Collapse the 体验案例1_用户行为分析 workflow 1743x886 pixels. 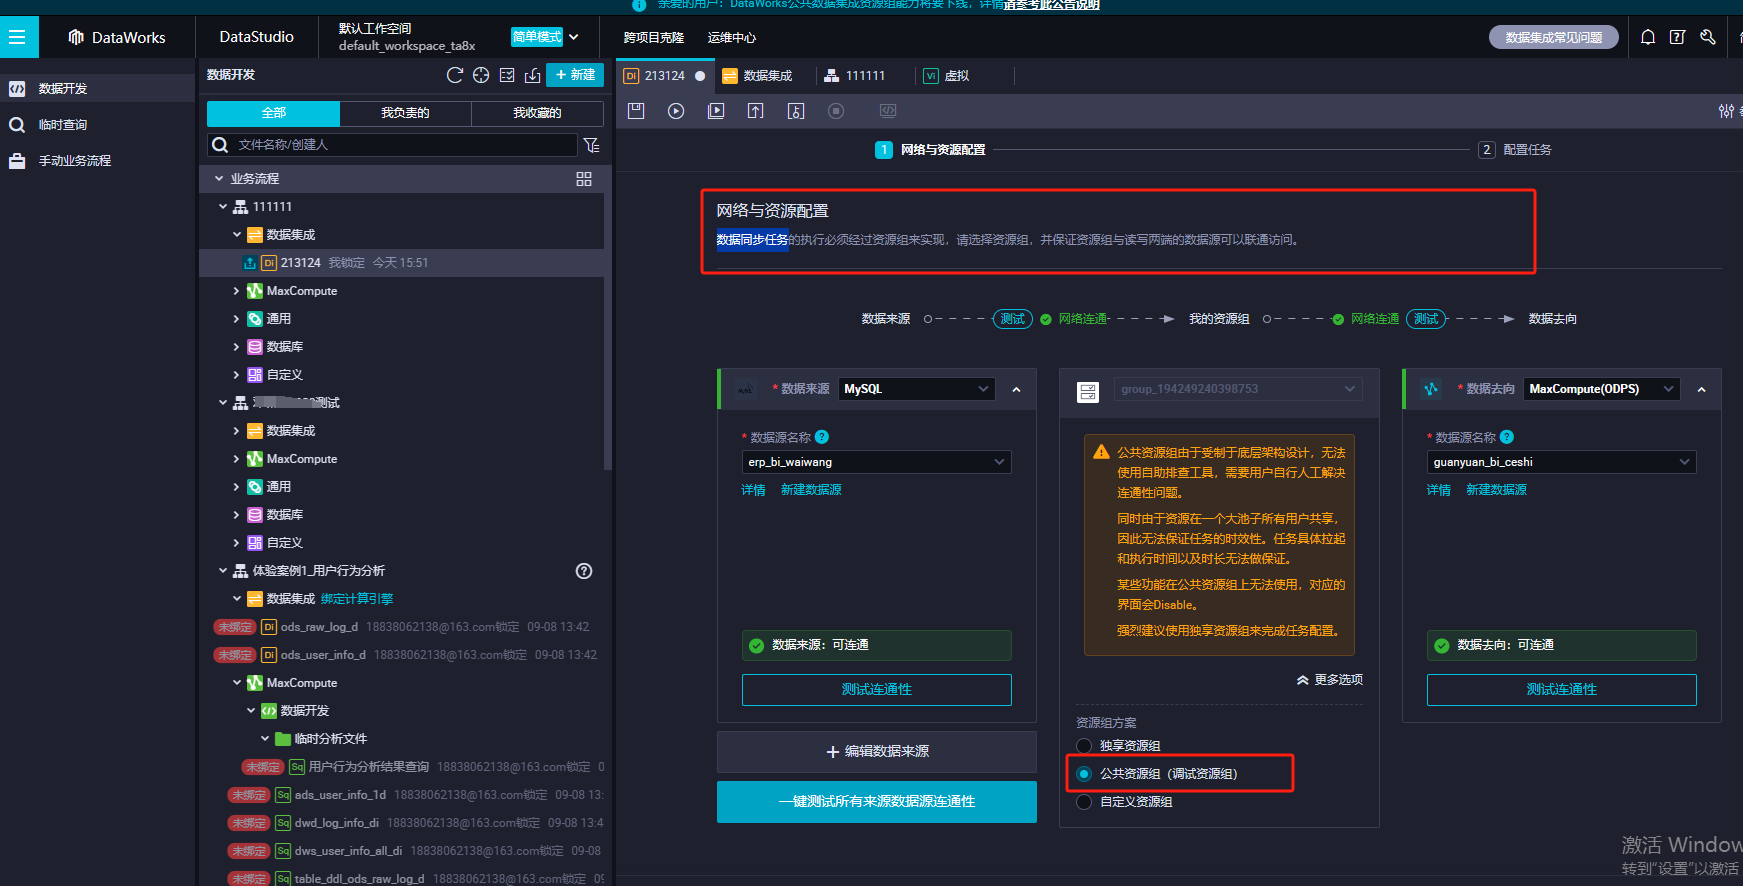tap(223, 571)
